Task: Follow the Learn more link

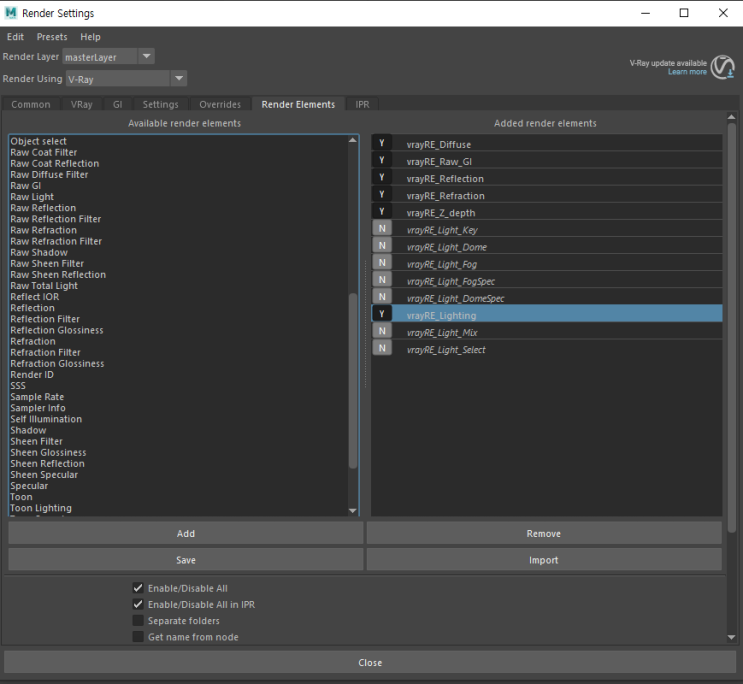Action: click(x=687, y=72)
